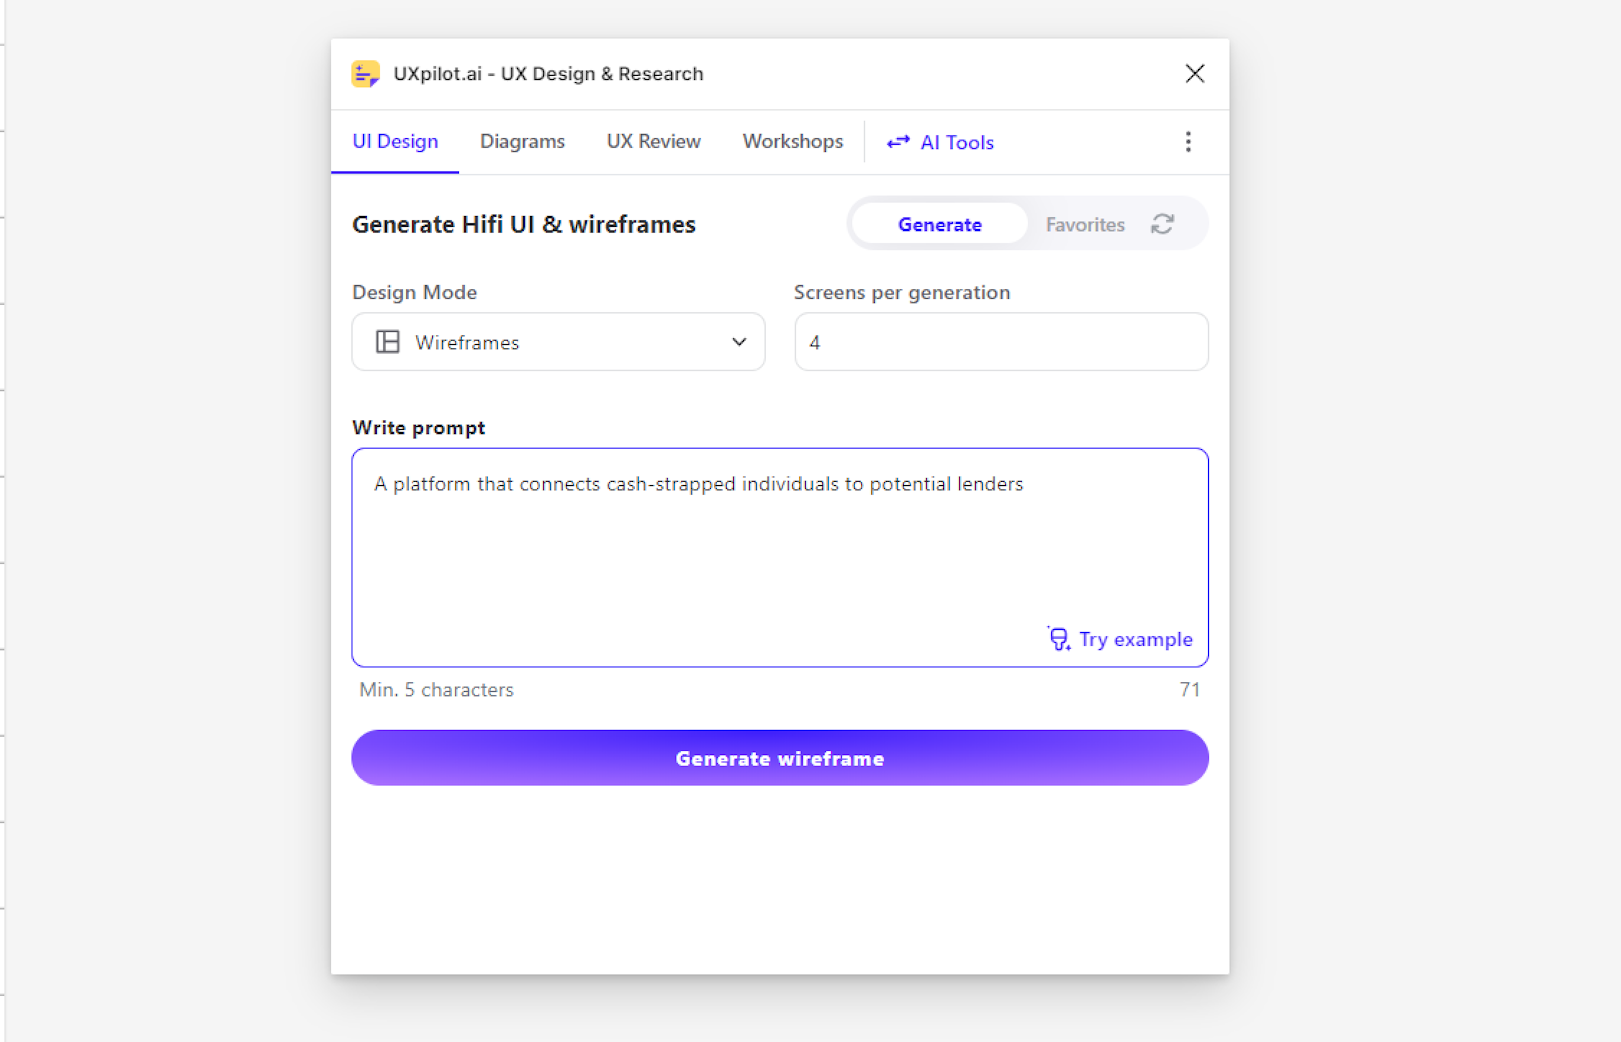Click the Try example link
Image resolution: width=1621 pixels, height=1042 pixels.
pyautogui.click(x=1135, y=639)
